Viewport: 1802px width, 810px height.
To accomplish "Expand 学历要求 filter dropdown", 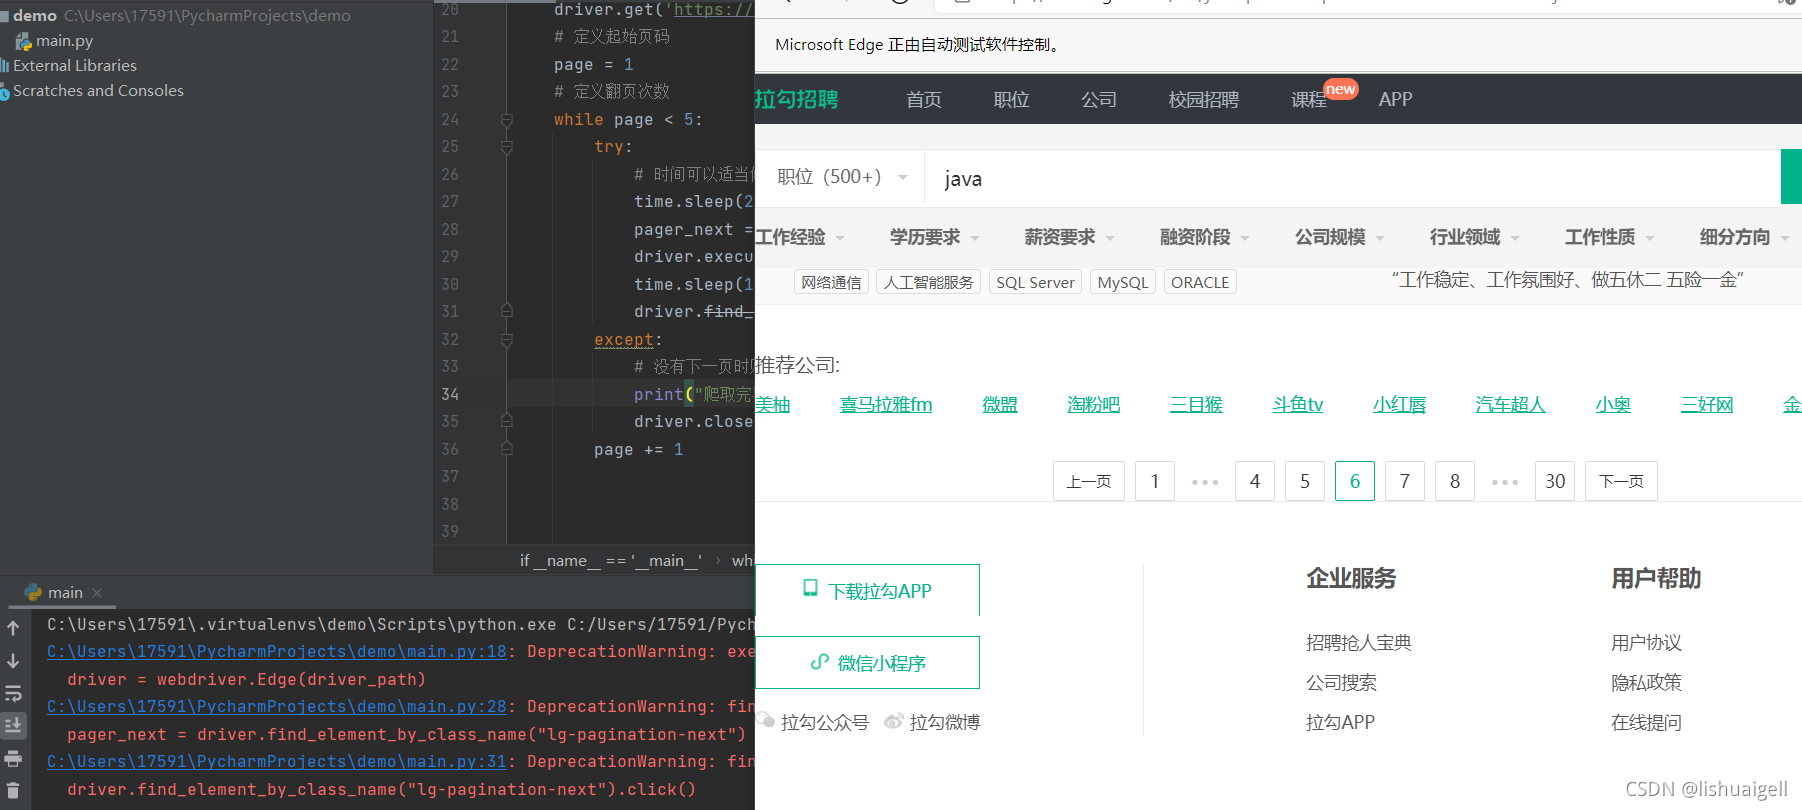I will [935, 237].
